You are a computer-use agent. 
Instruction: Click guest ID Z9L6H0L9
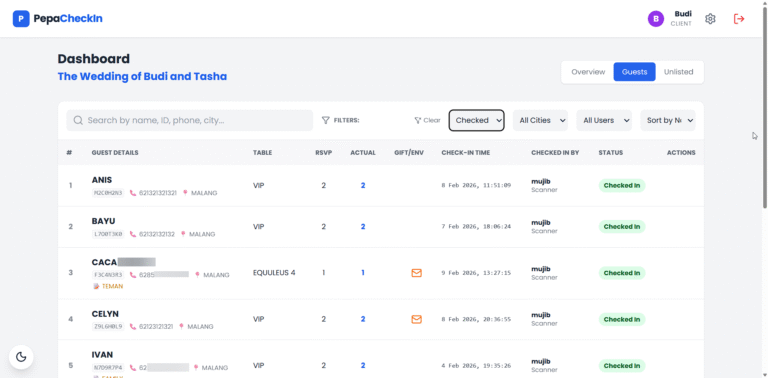coord(108,327)
